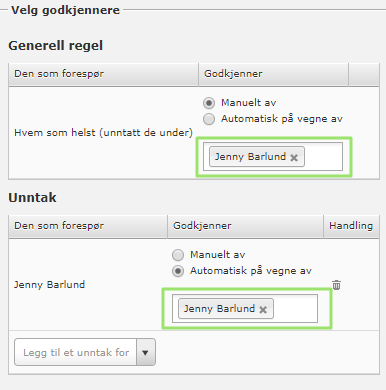The height and width of the screenshot is (390, 386).
Task: Click 'Den som forespør' header in Generell regel
Action: [x=59, y=74]
